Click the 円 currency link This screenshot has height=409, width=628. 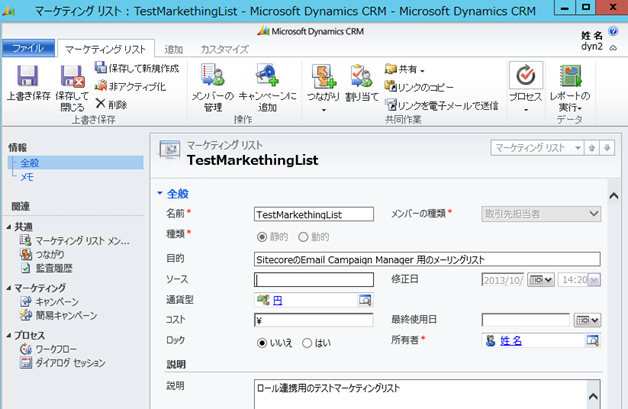coord(277,300)
